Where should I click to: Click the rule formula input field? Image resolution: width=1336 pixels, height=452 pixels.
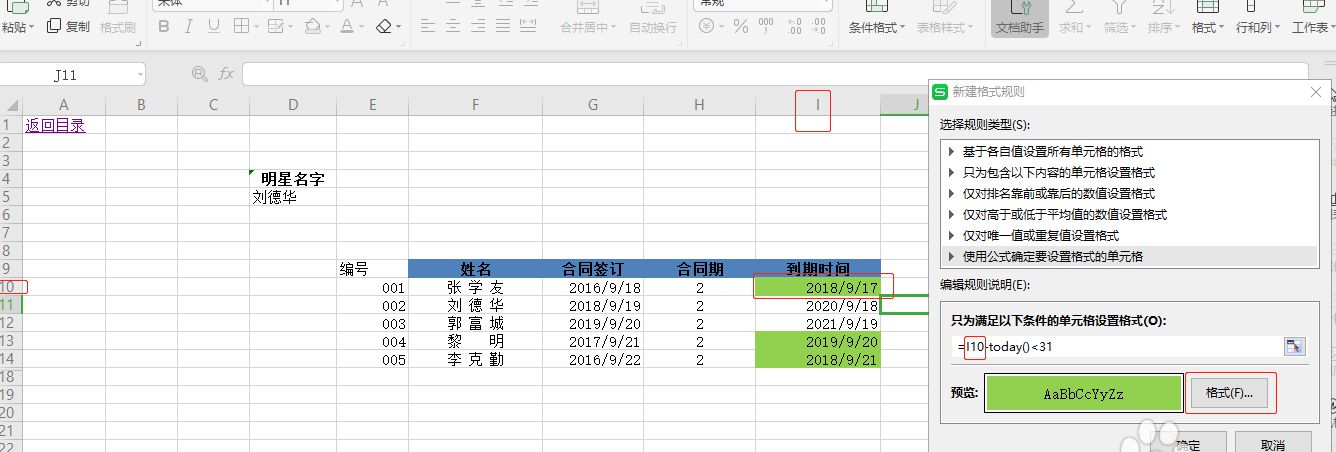pos(1117,347)
